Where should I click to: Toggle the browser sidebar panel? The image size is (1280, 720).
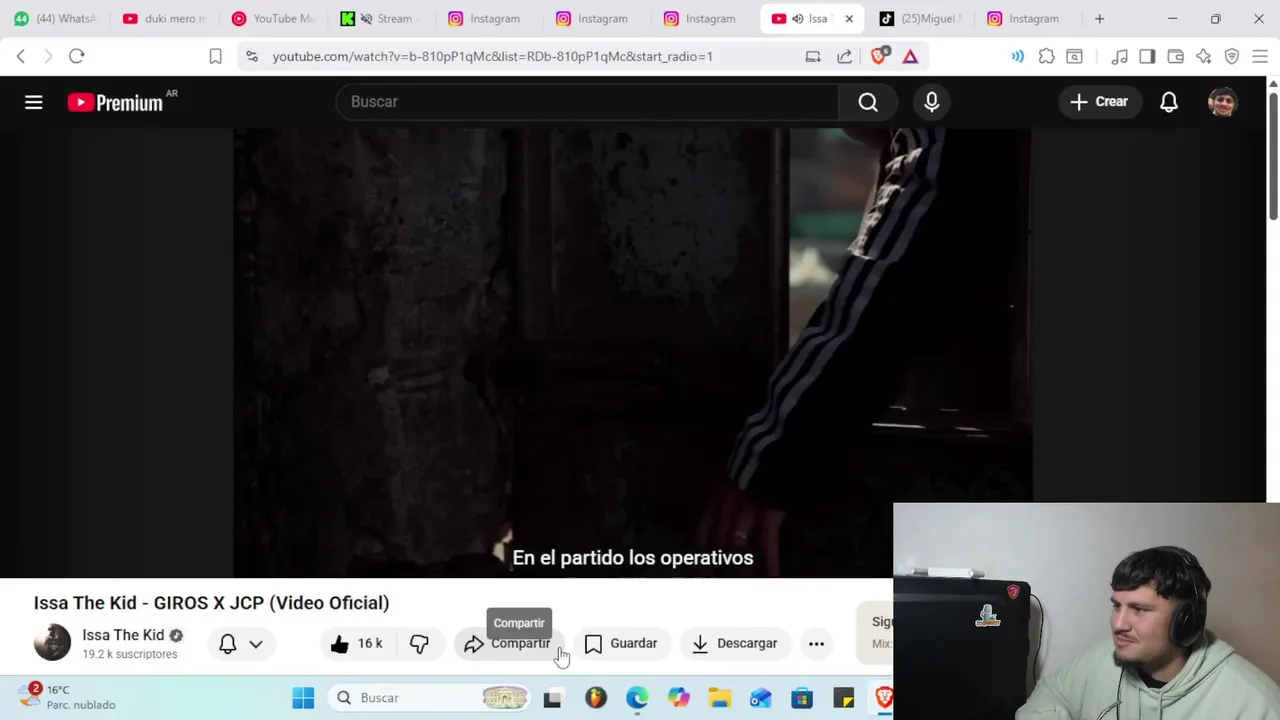tap(1147, 56)
